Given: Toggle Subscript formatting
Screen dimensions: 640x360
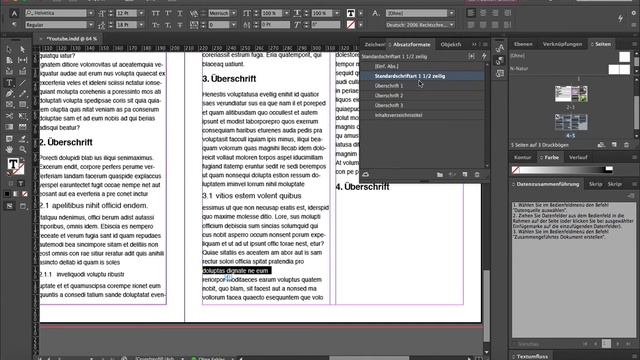Looking at the screenshot, I should (x=168, y=25).
